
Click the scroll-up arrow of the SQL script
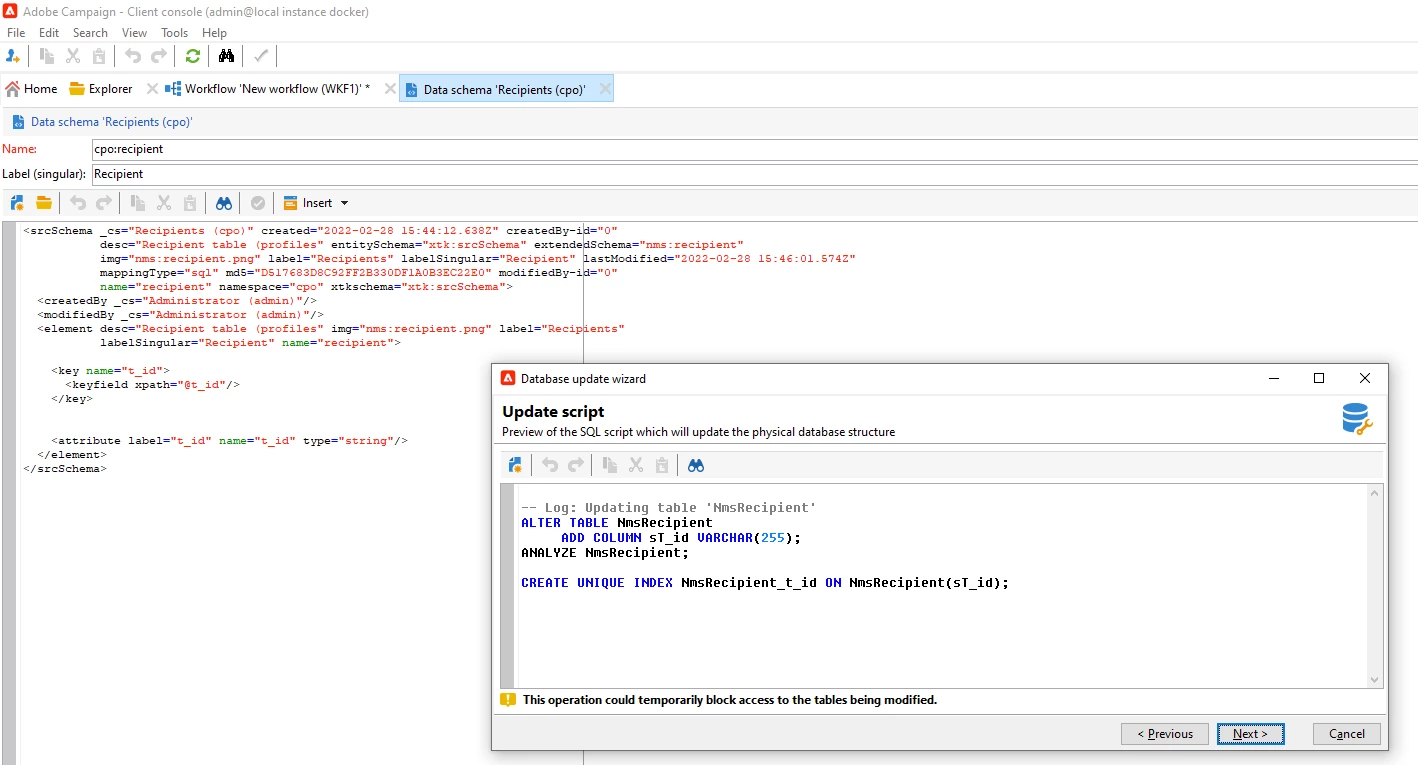pos(1375,493)
